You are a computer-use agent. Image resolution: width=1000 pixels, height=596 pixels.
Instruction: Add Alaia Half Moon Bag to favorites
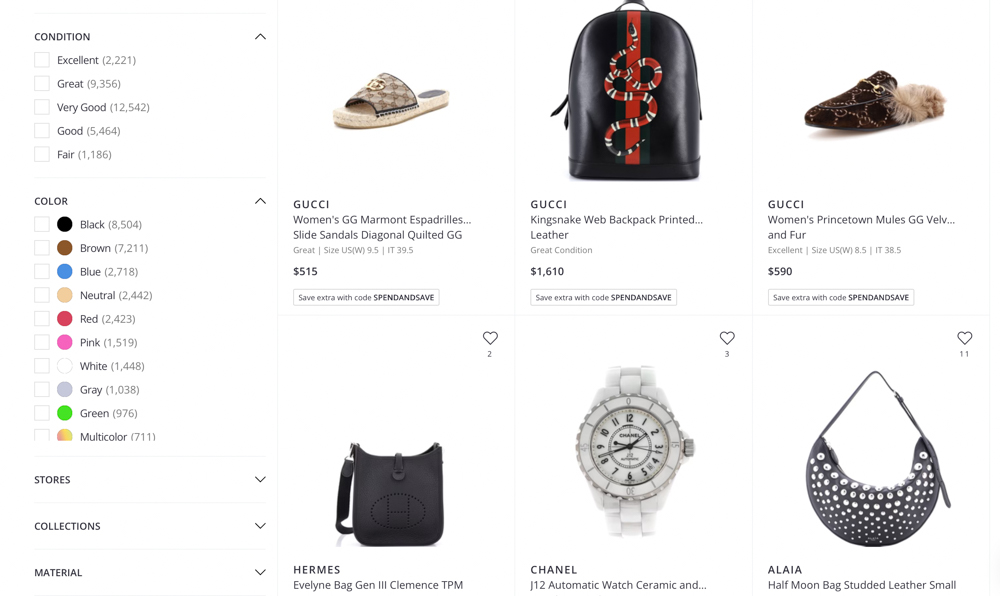click(964, 338)
